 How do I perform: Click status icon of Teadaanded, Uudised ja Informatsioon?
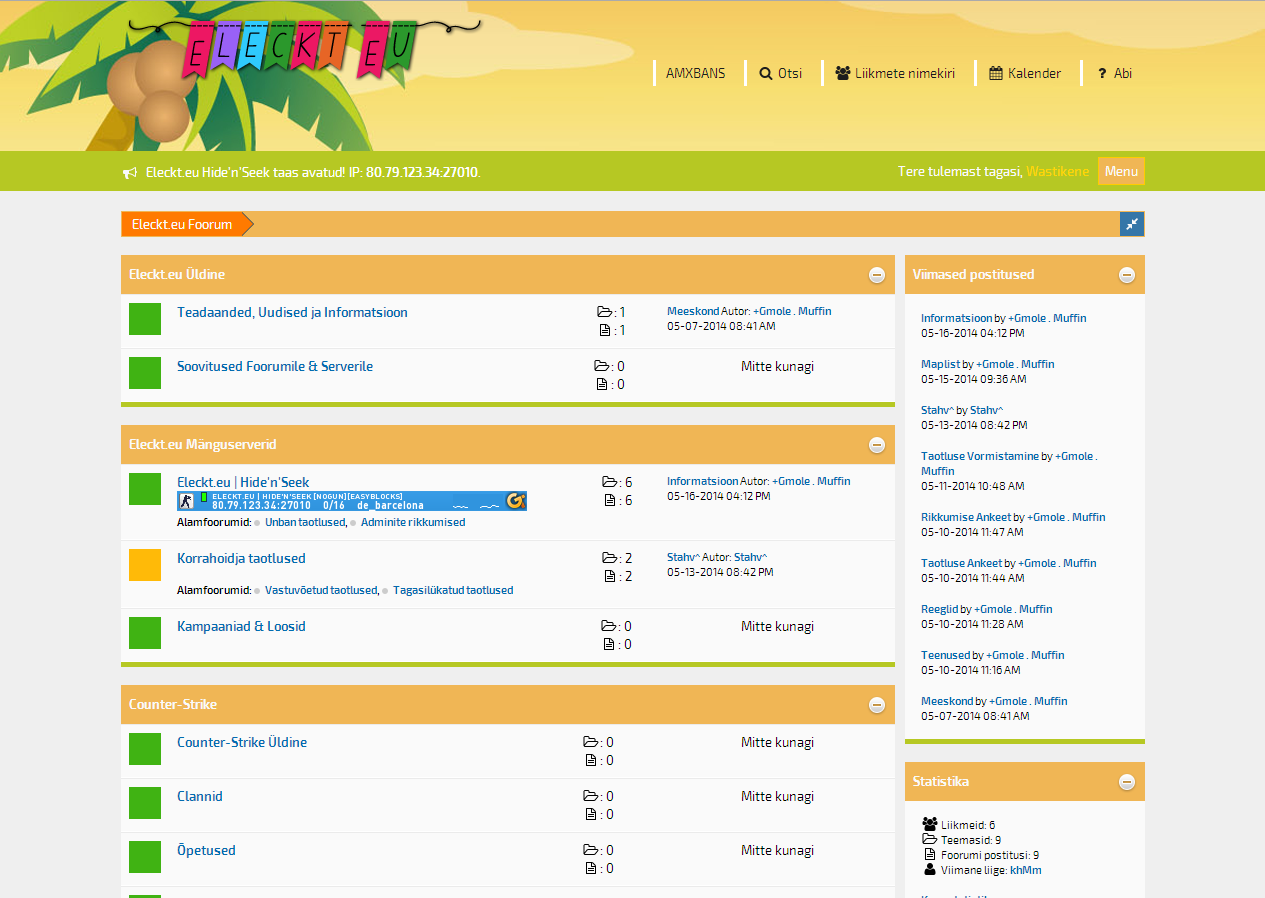tap(145, 319)
